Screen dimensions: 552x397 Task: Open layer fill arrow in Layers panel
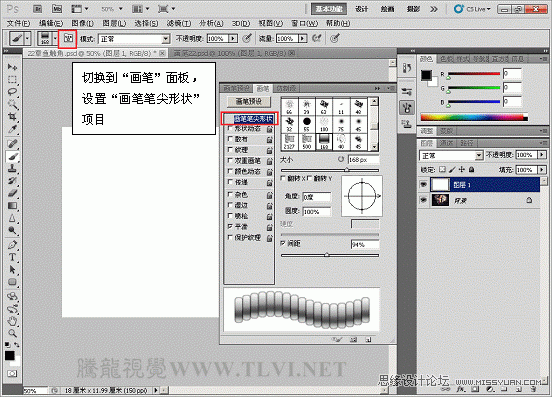point(542,170)
